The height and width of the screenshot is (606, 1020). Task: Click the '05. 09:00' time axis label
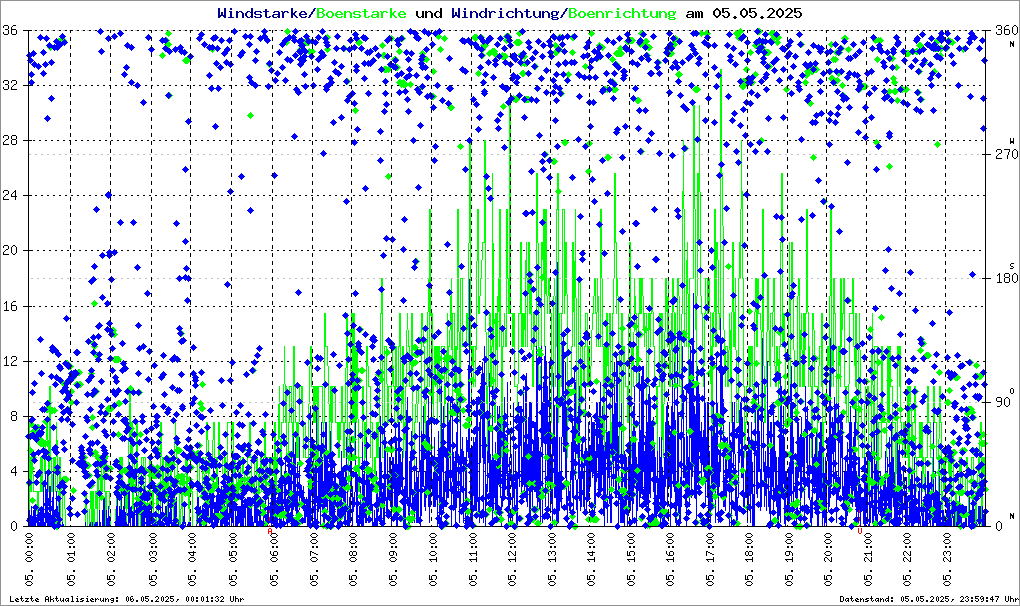pyautogui.click(x=394, y=558)
